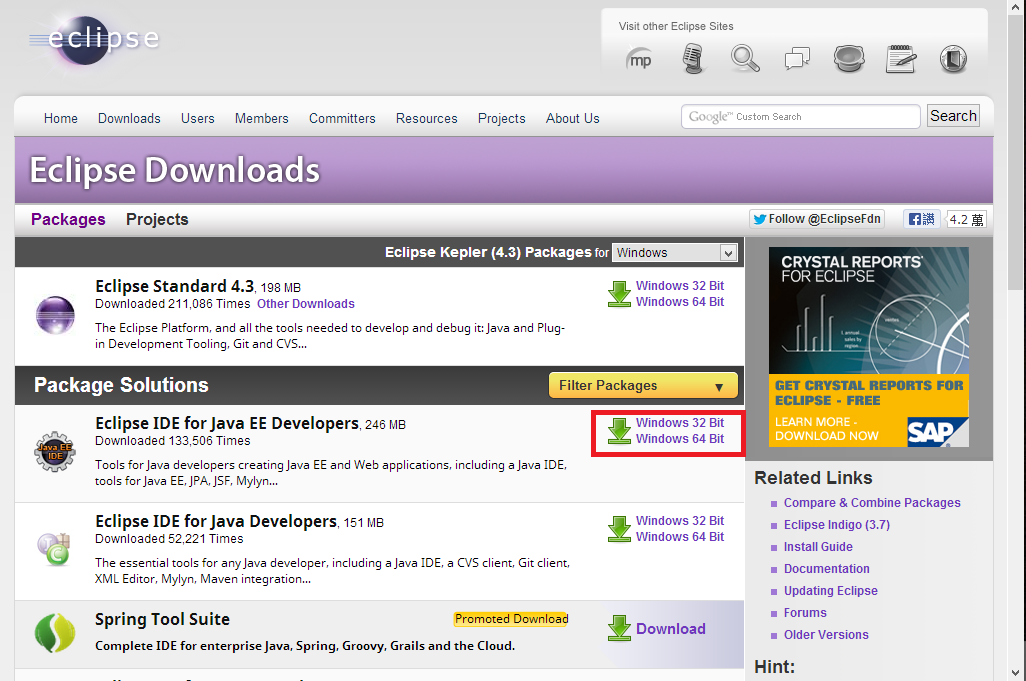Click the Twitter bird Follow button
1026x681 pixels.
click(x=817, y=219)
